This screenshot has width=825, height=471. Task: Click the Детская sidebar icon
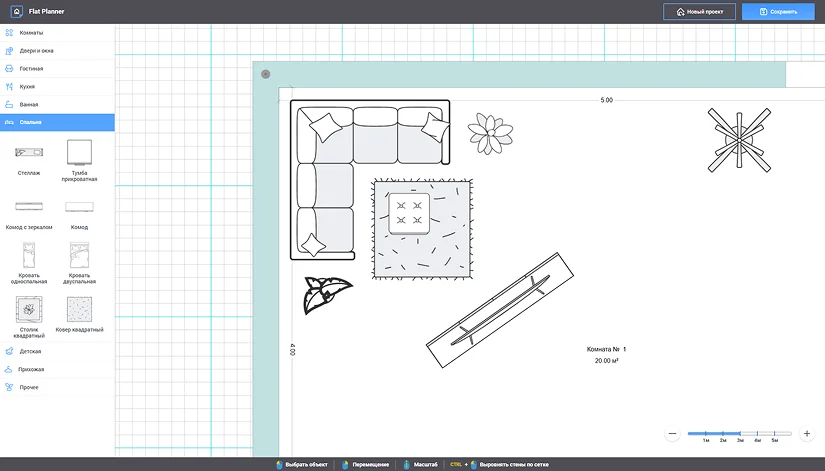9,351
